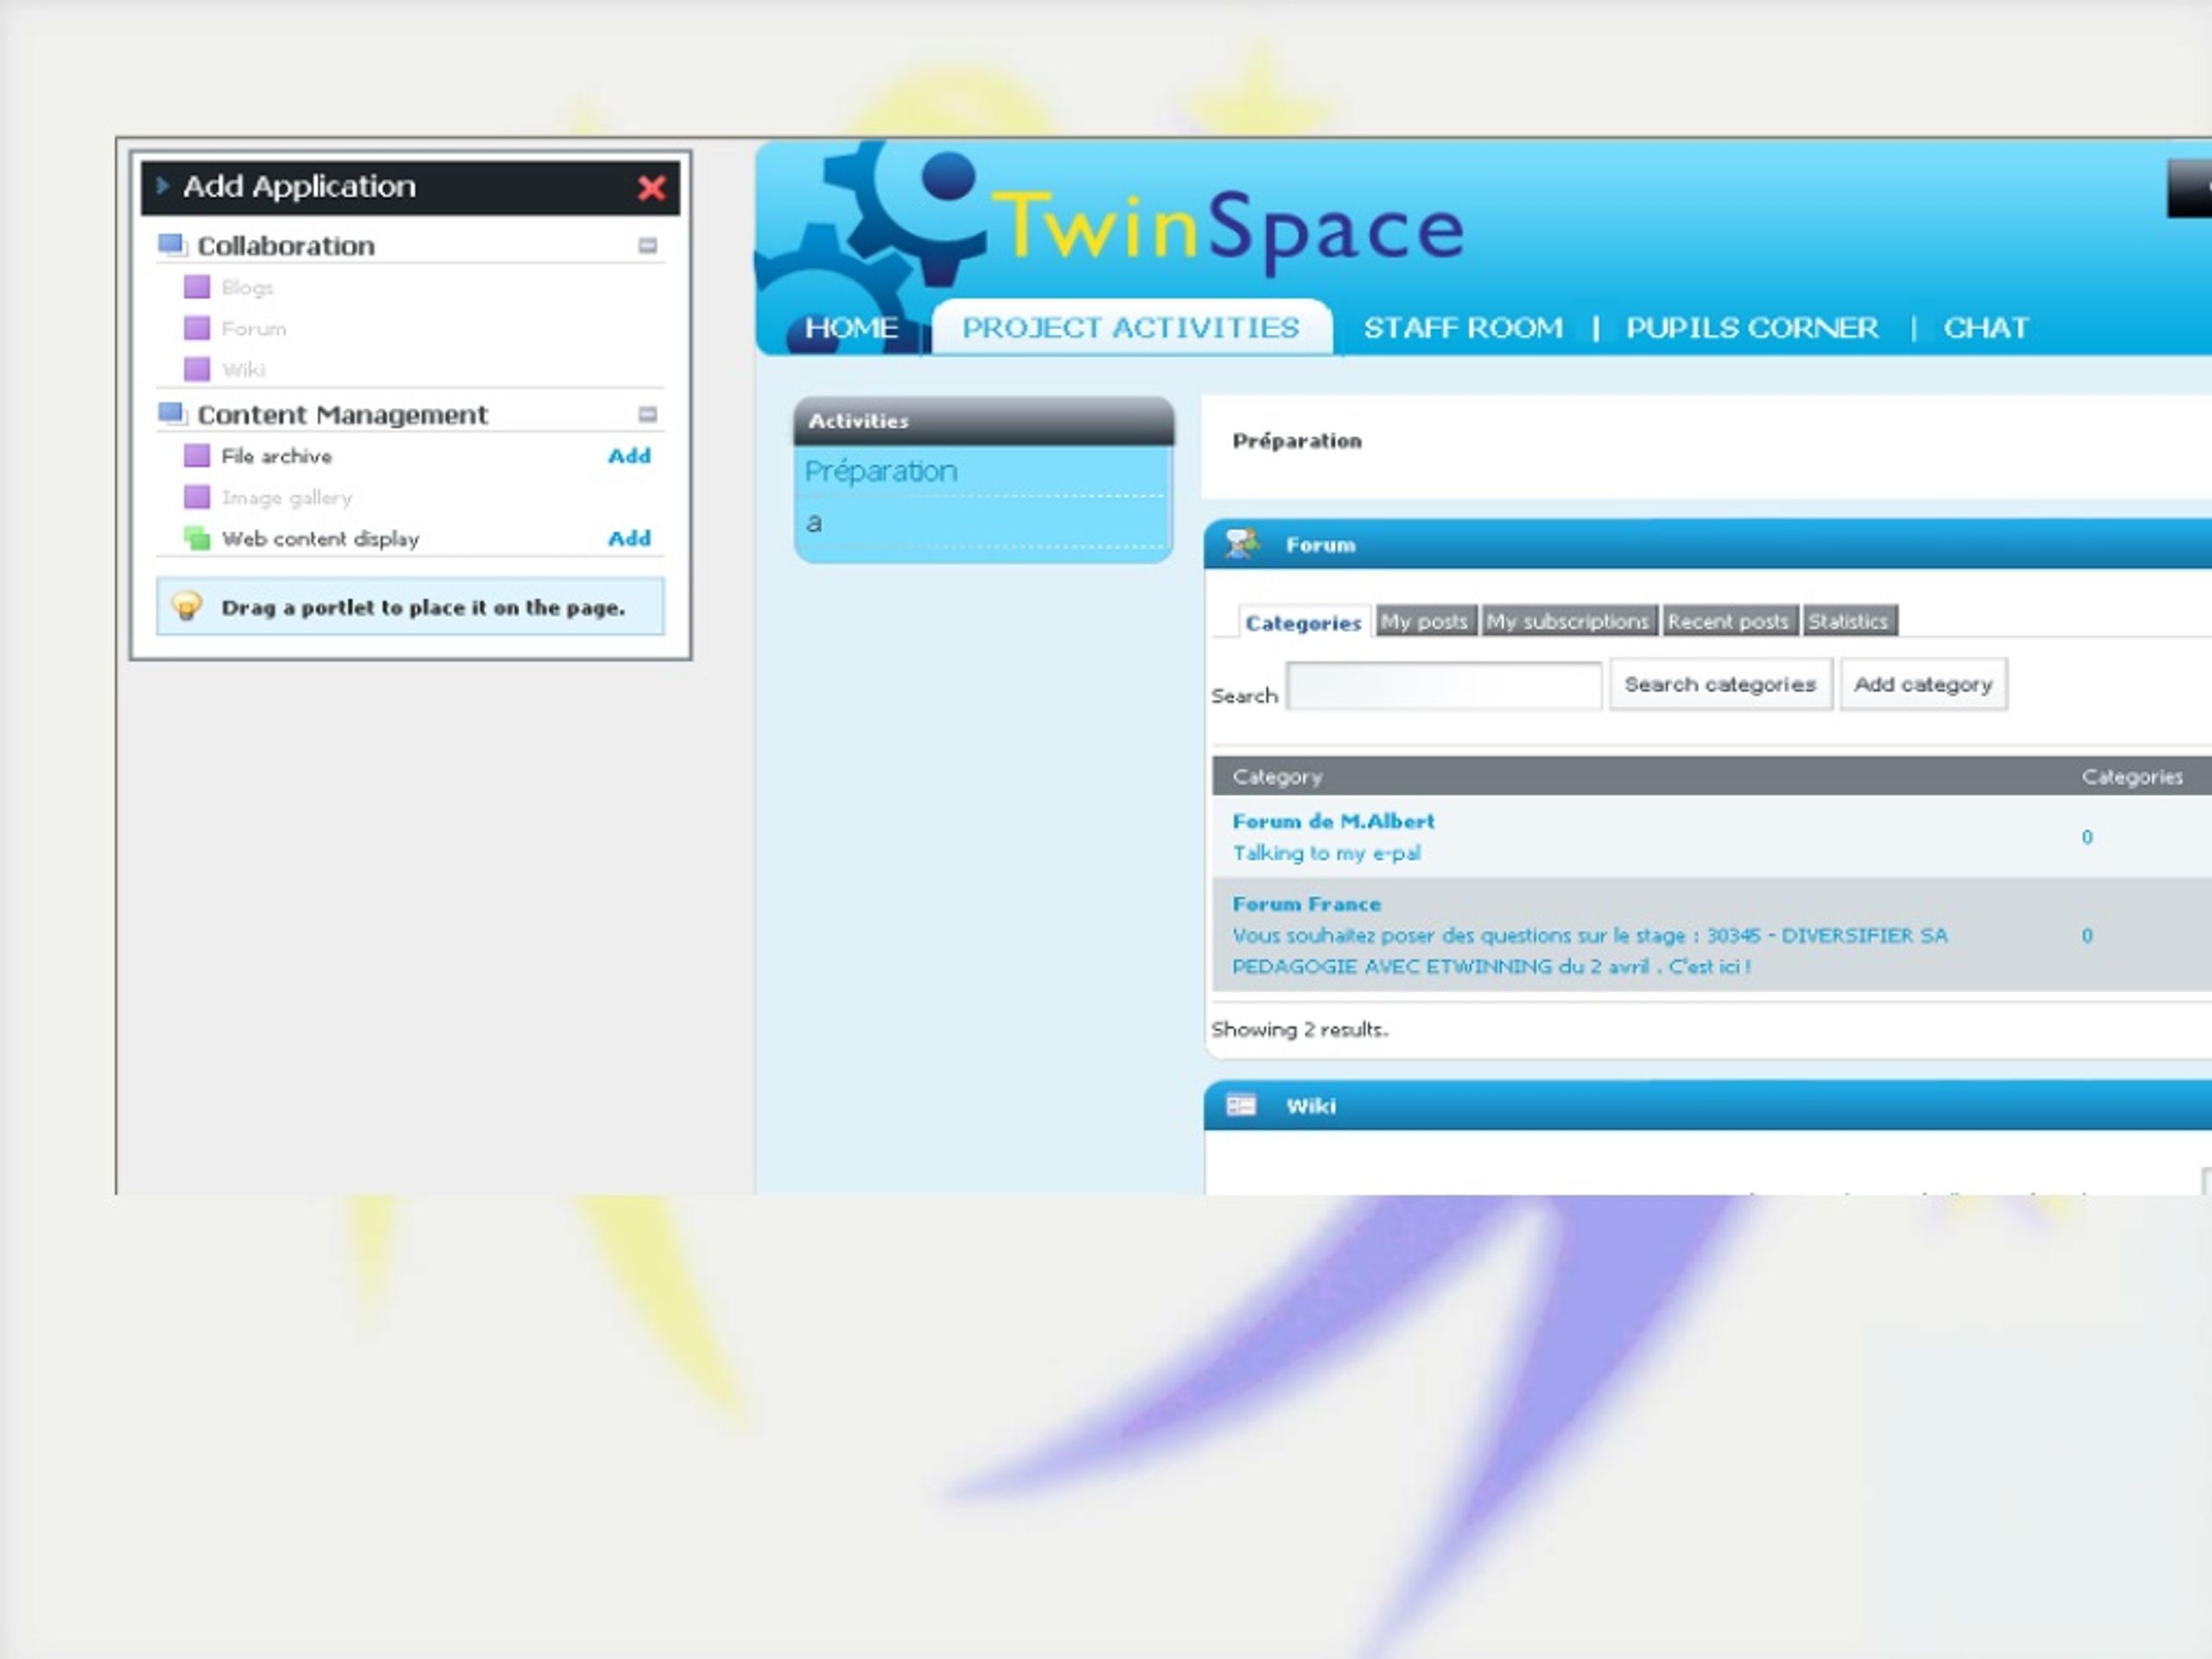Click the category count for Forum France
Viewport: 2212px width, 1659px height.
click(x=2087, y=936)
